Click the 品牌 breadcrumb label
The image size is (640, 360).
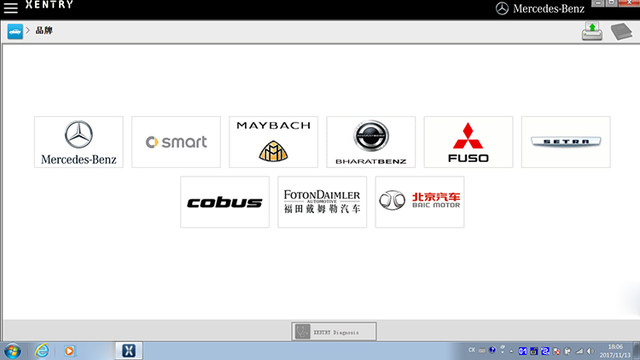(44, 31)
